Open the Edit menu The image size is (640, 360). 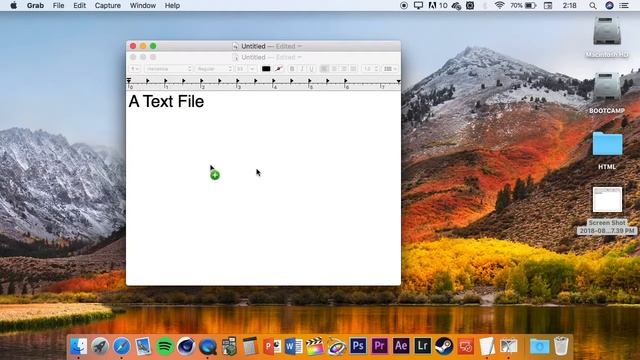pos(80,6)
